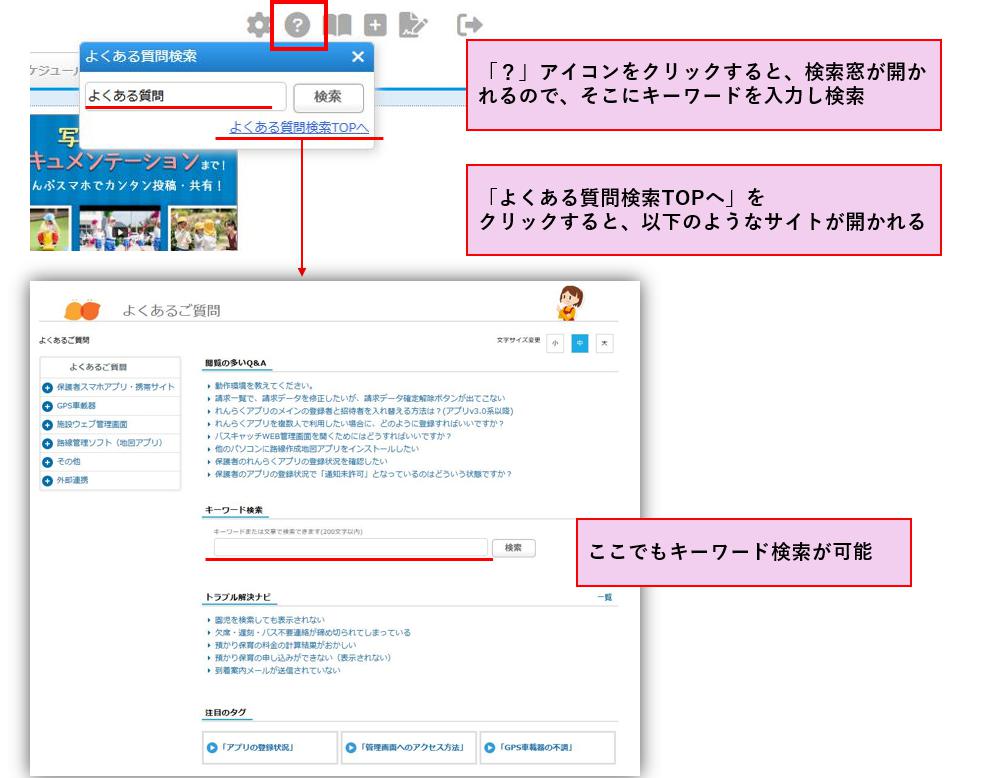Click the settings gear icon
The image size is (994, 778).
[259, 24]
